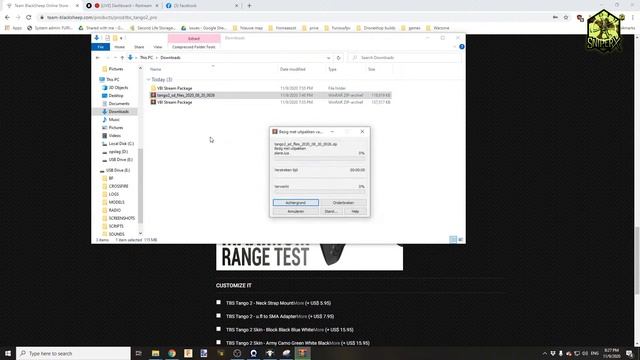Click the navigation pane scroll down arrow

pos(140,233)
